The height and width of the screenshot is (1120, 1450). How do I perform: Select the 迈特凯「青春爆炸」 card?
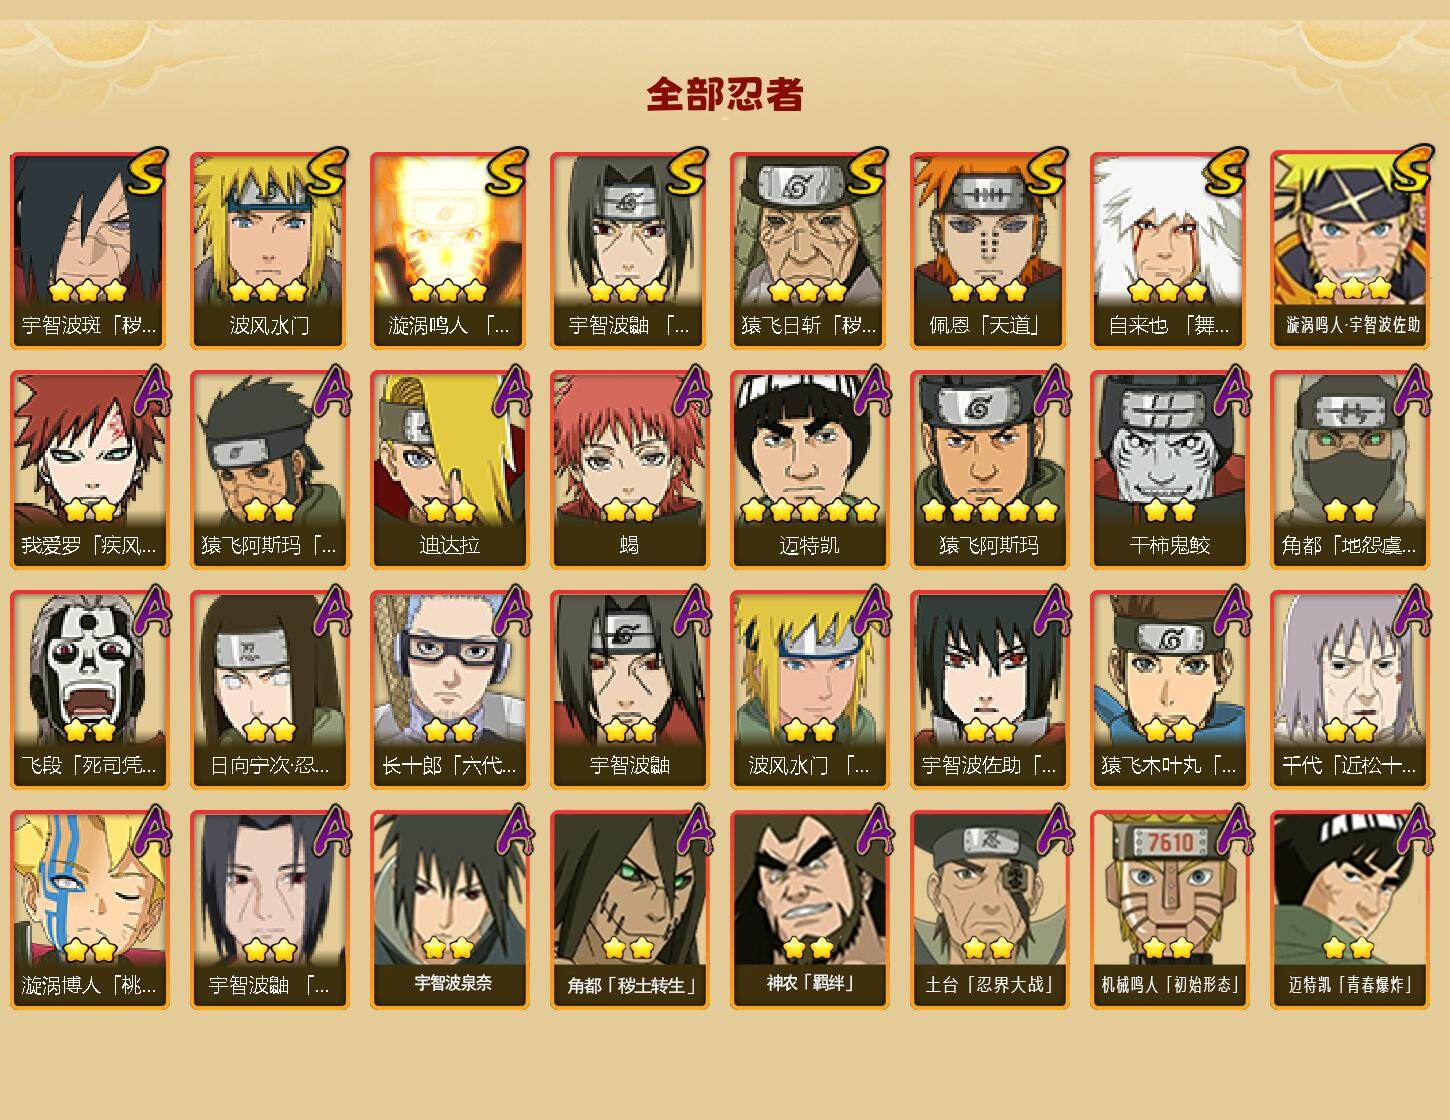tap(1349, 910)
